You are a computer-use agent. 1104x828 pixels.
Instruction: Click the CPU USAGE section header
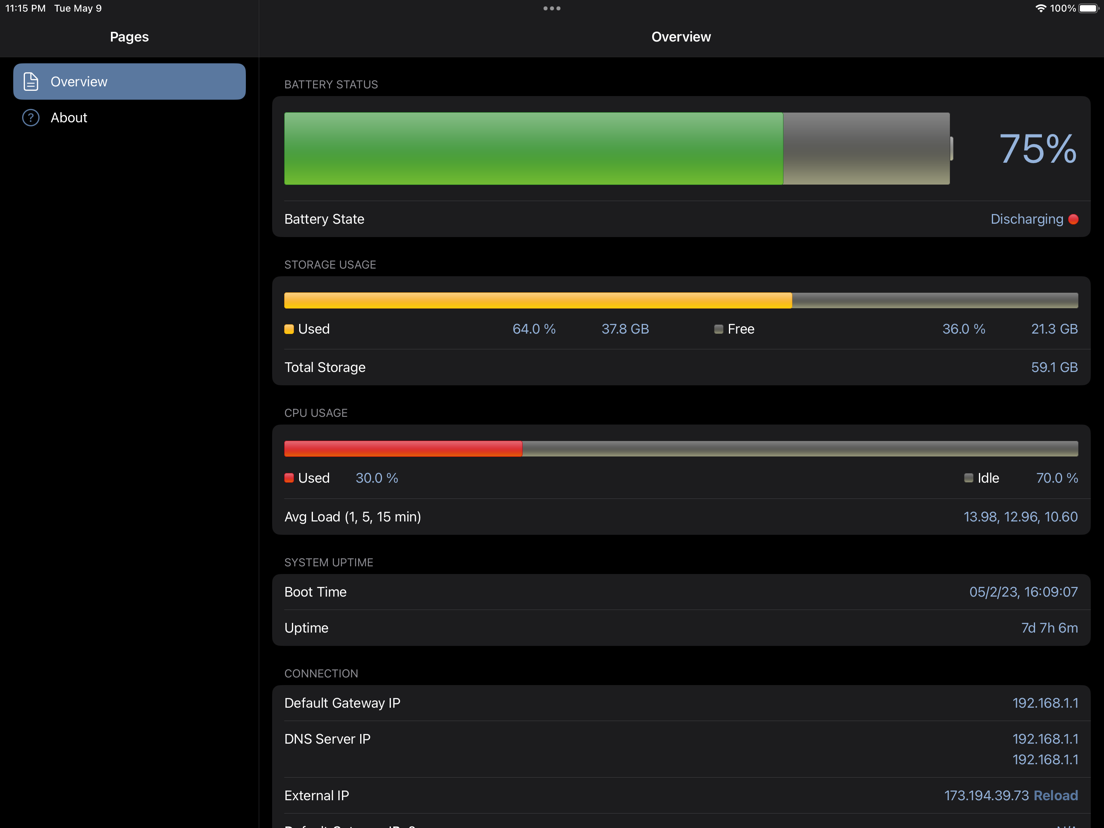pyautogui.click(x=315, y=413)
